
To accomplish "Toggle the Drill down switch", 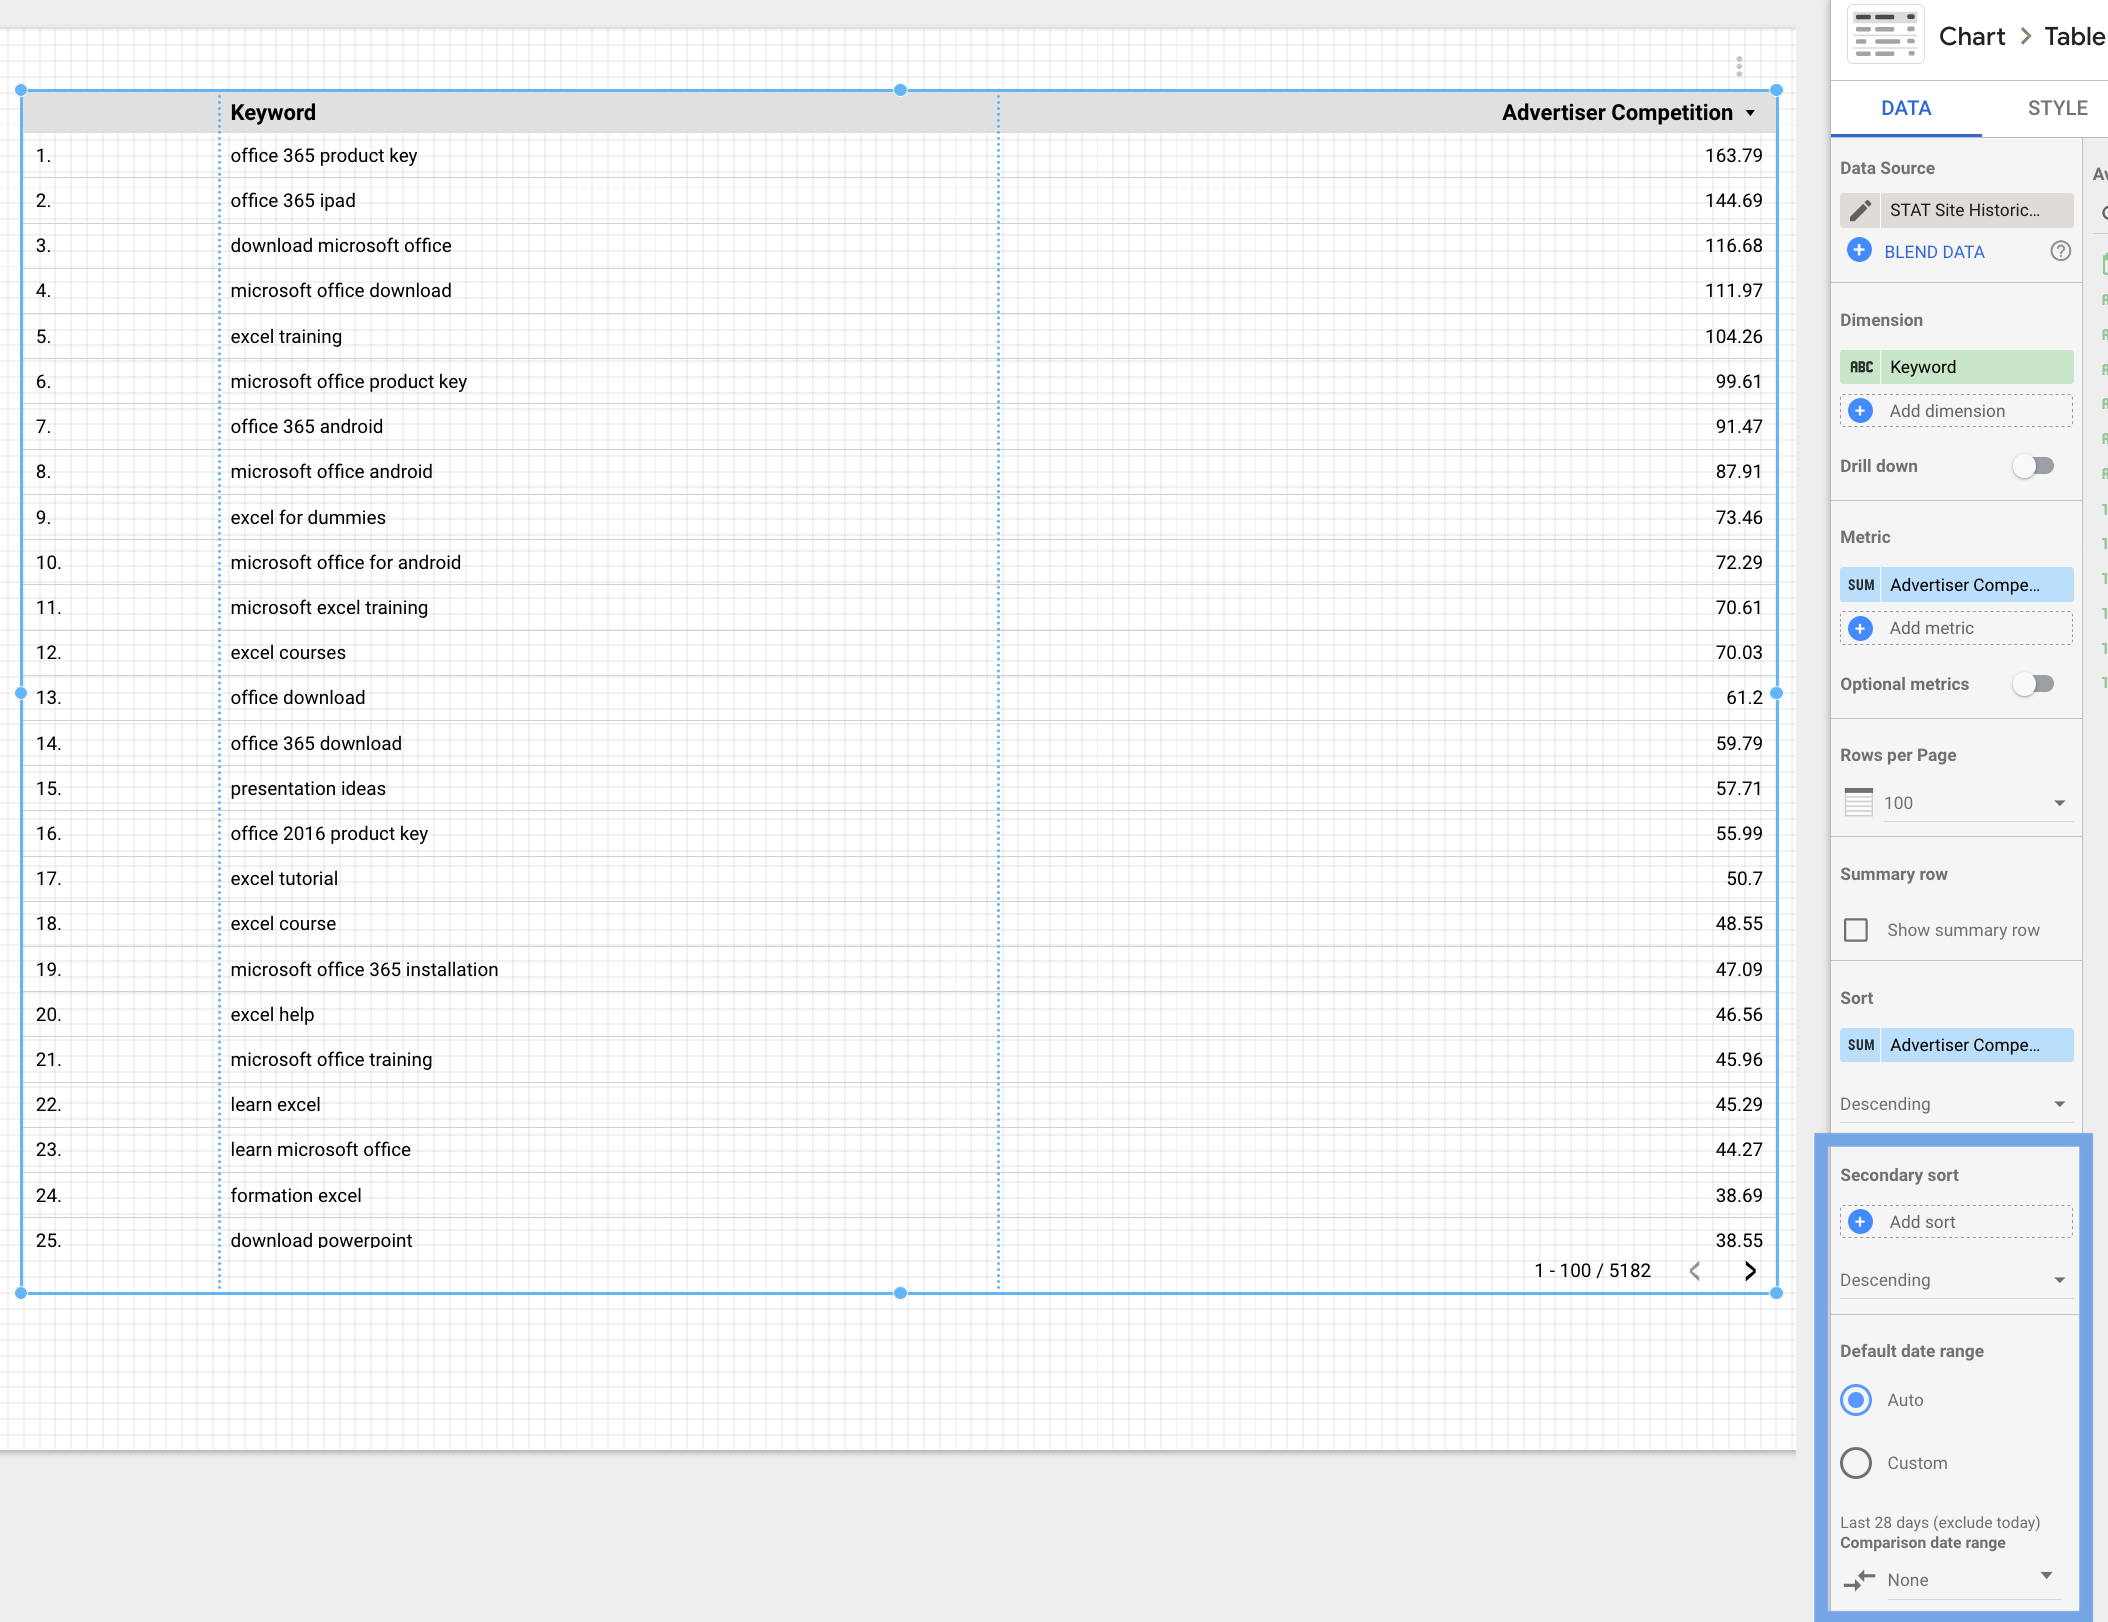I will click(x=2033, y=466).
